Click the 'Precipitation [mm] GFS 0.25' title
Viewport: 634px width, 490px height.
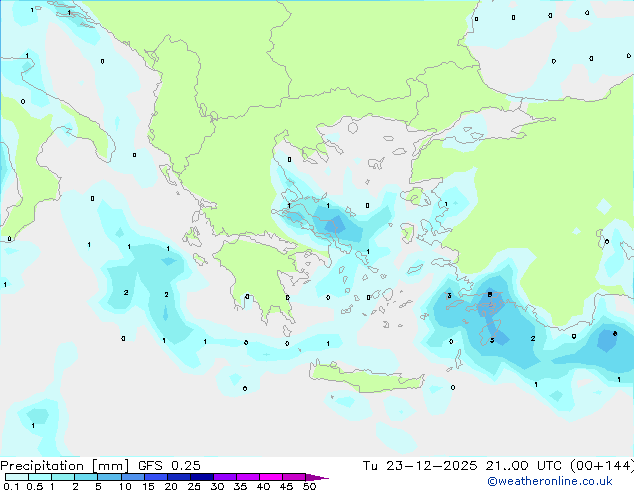coord(100,466)
